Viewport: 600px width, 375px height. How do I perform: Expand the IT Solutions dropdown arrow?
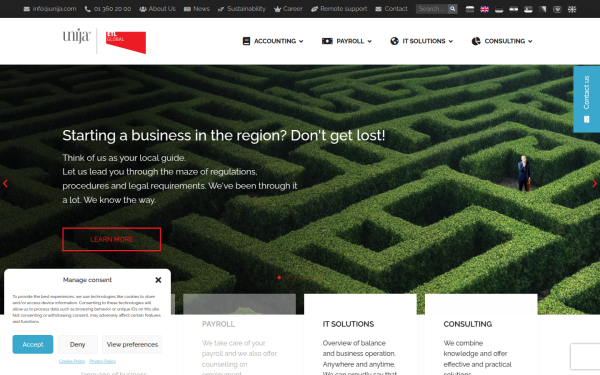[x=451, y=41]
